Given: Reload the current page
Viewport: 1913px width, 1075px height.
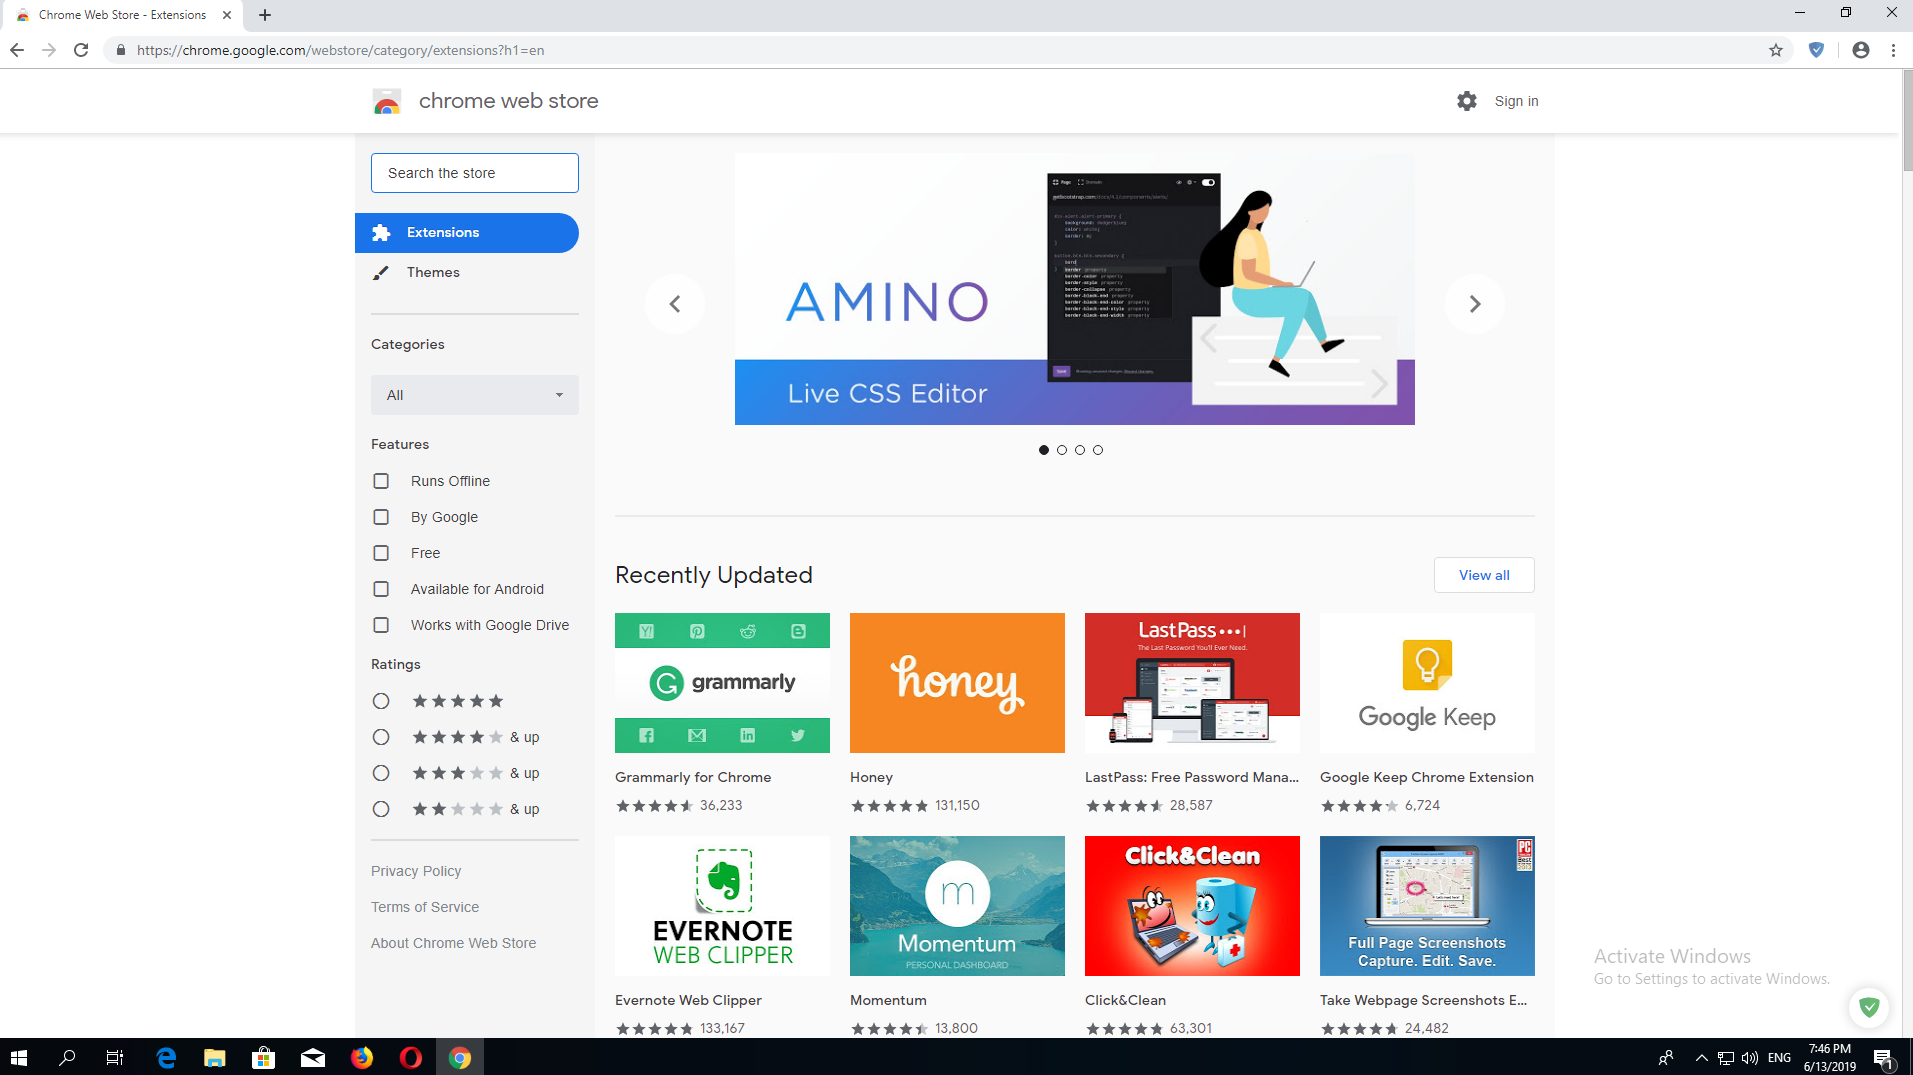Looking at the screenshot, I should coord(81,50).
